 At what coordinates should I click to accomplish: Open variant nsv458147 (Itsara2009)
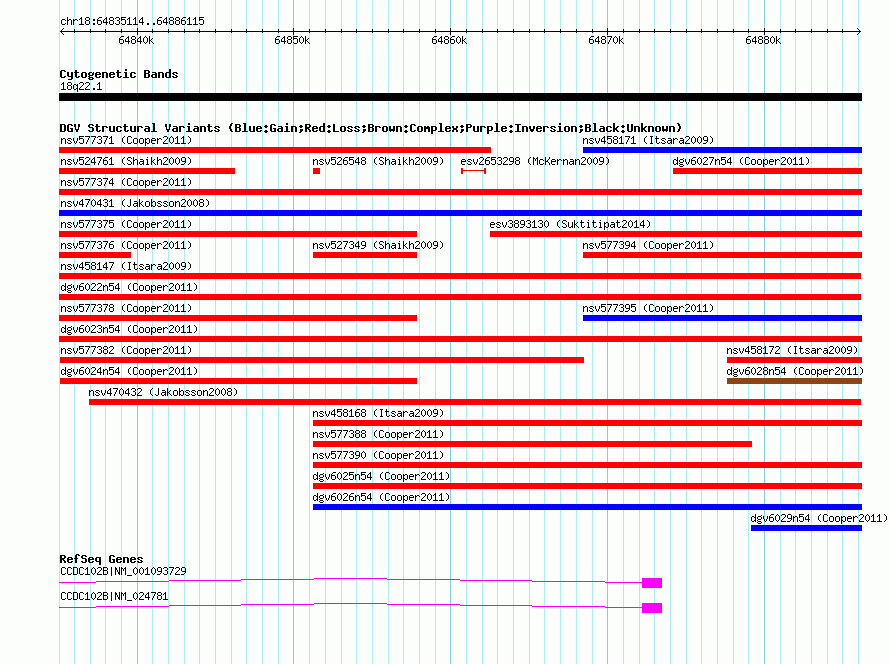[126, 266]
